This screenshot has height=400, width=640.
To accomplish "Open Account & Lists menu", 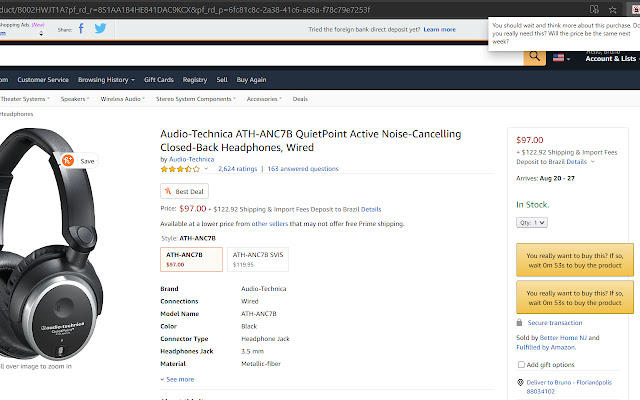I will [x=612, y=58].
